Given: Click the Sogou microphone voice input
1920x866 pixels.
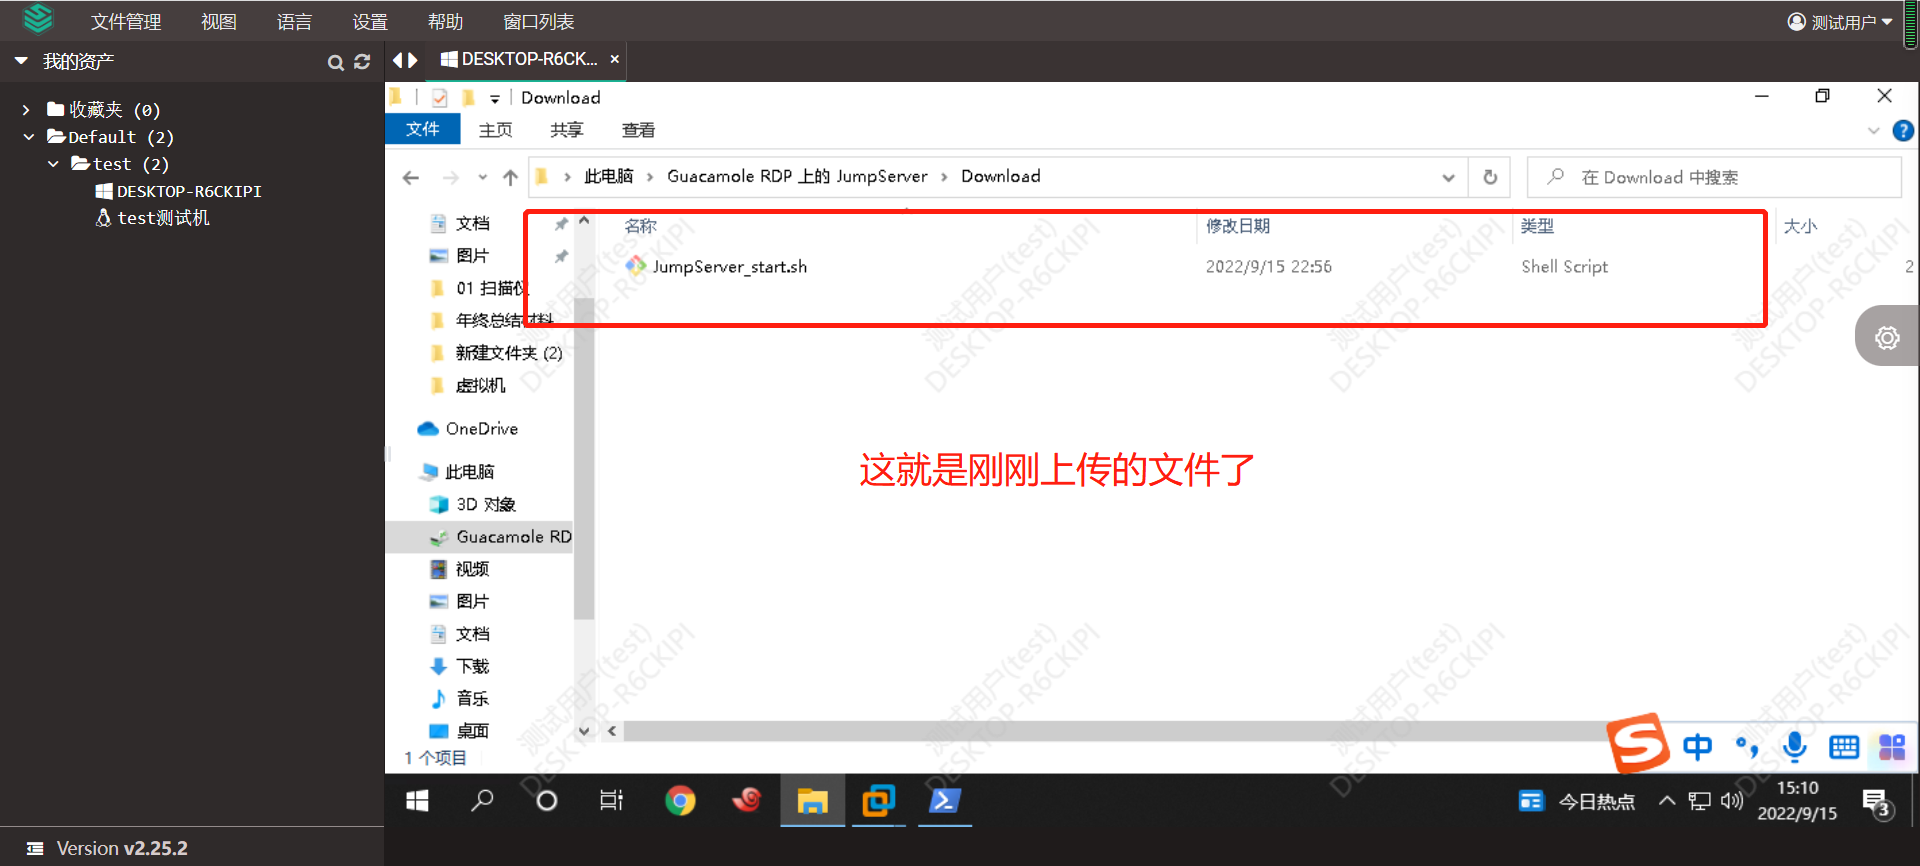Looking at the screenshot, I should 1795,746.
